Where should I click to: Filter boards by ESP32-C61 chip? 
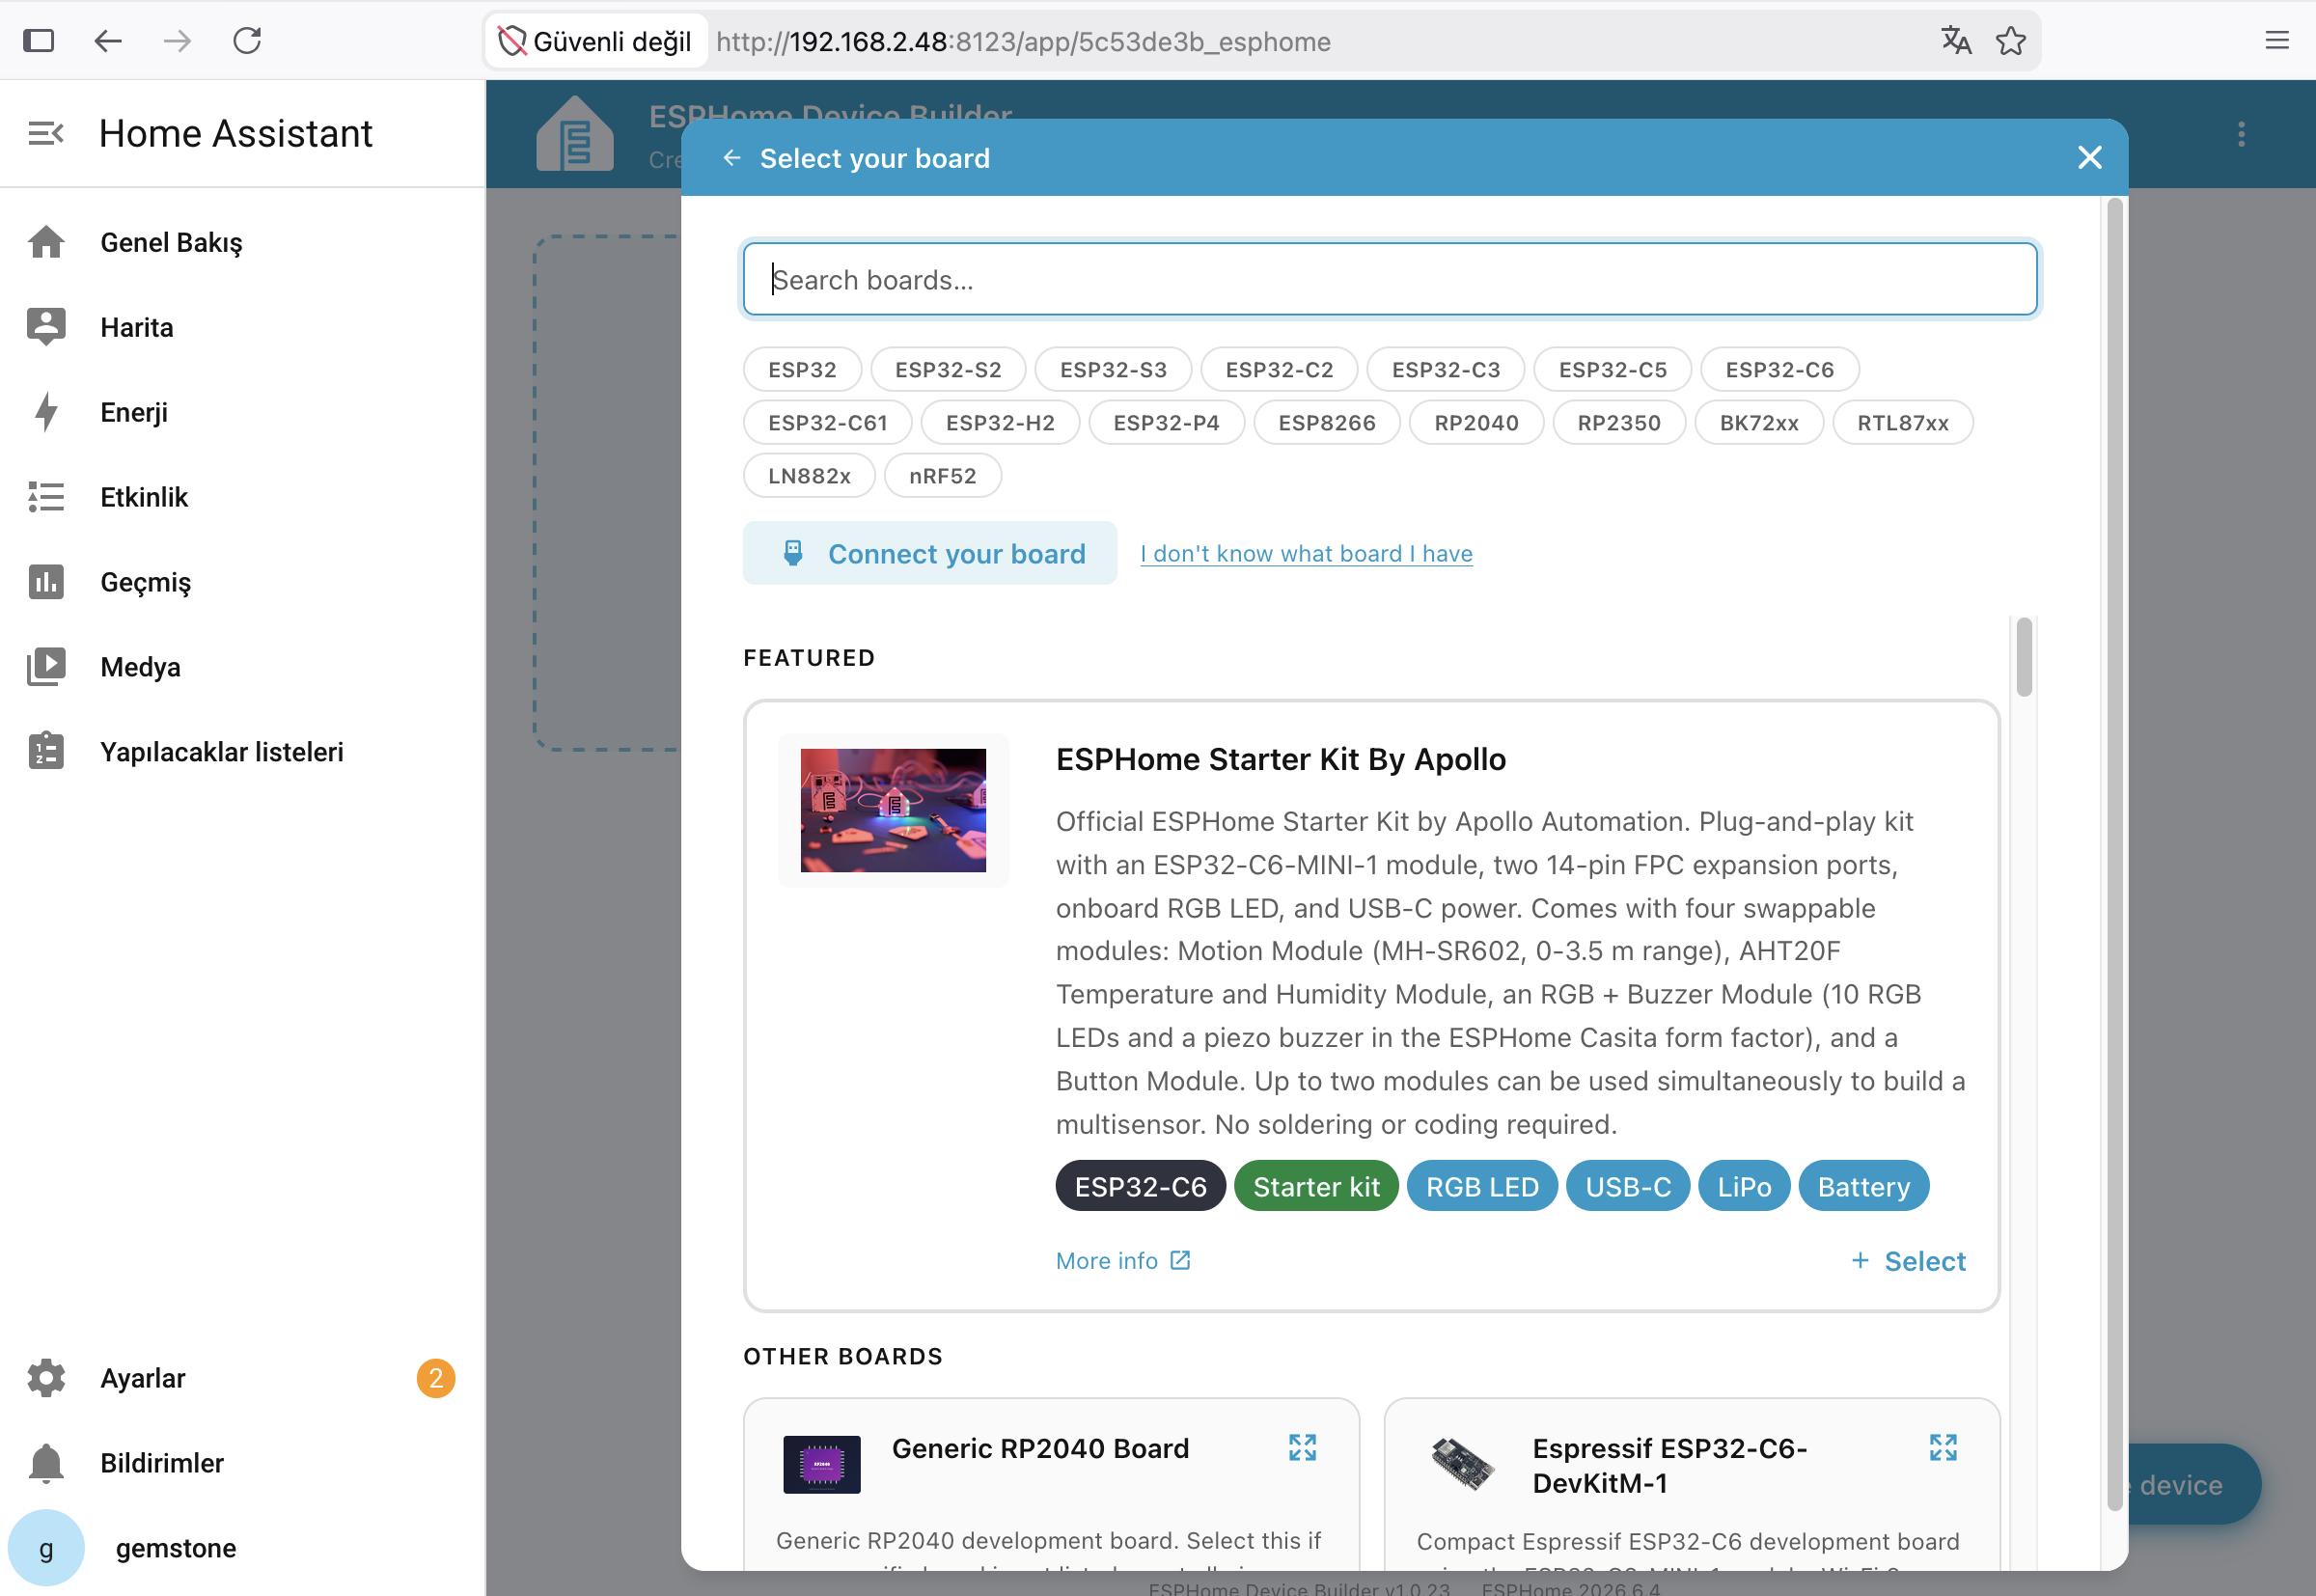pyautogui.click(x=828, y=422)
